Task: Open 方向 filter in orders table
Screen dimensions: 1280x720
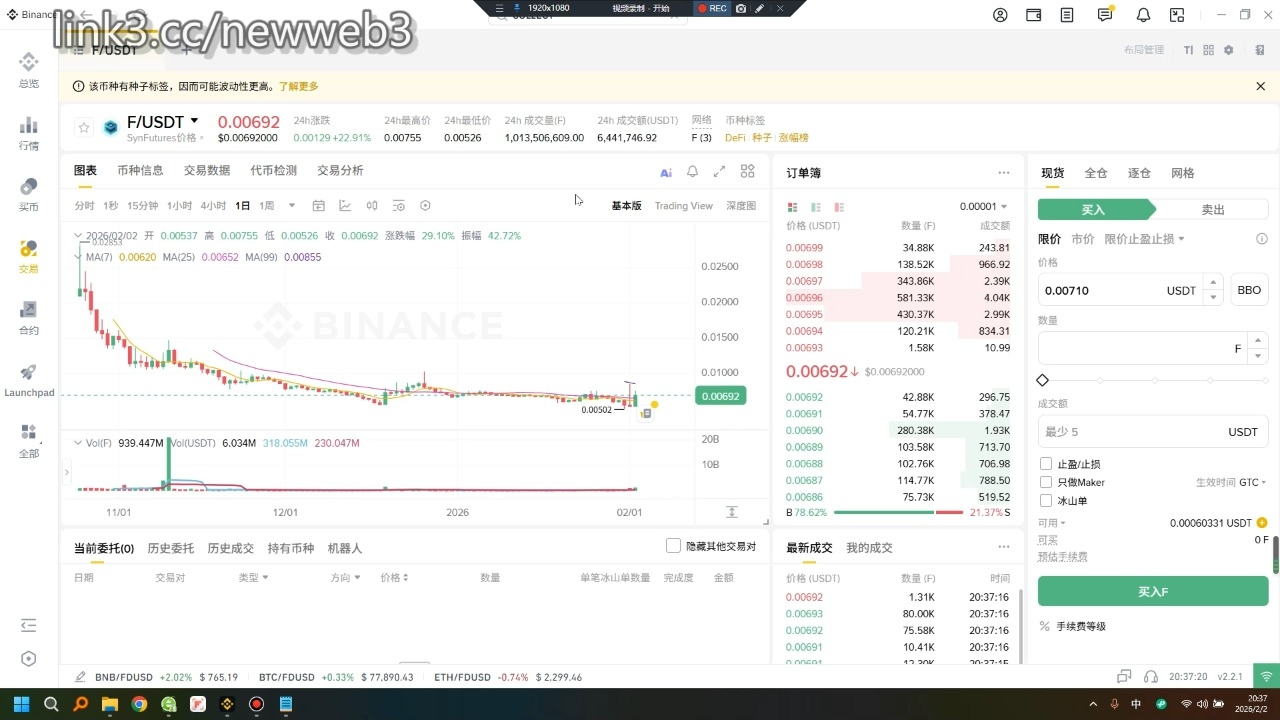Action: (345, 577)
